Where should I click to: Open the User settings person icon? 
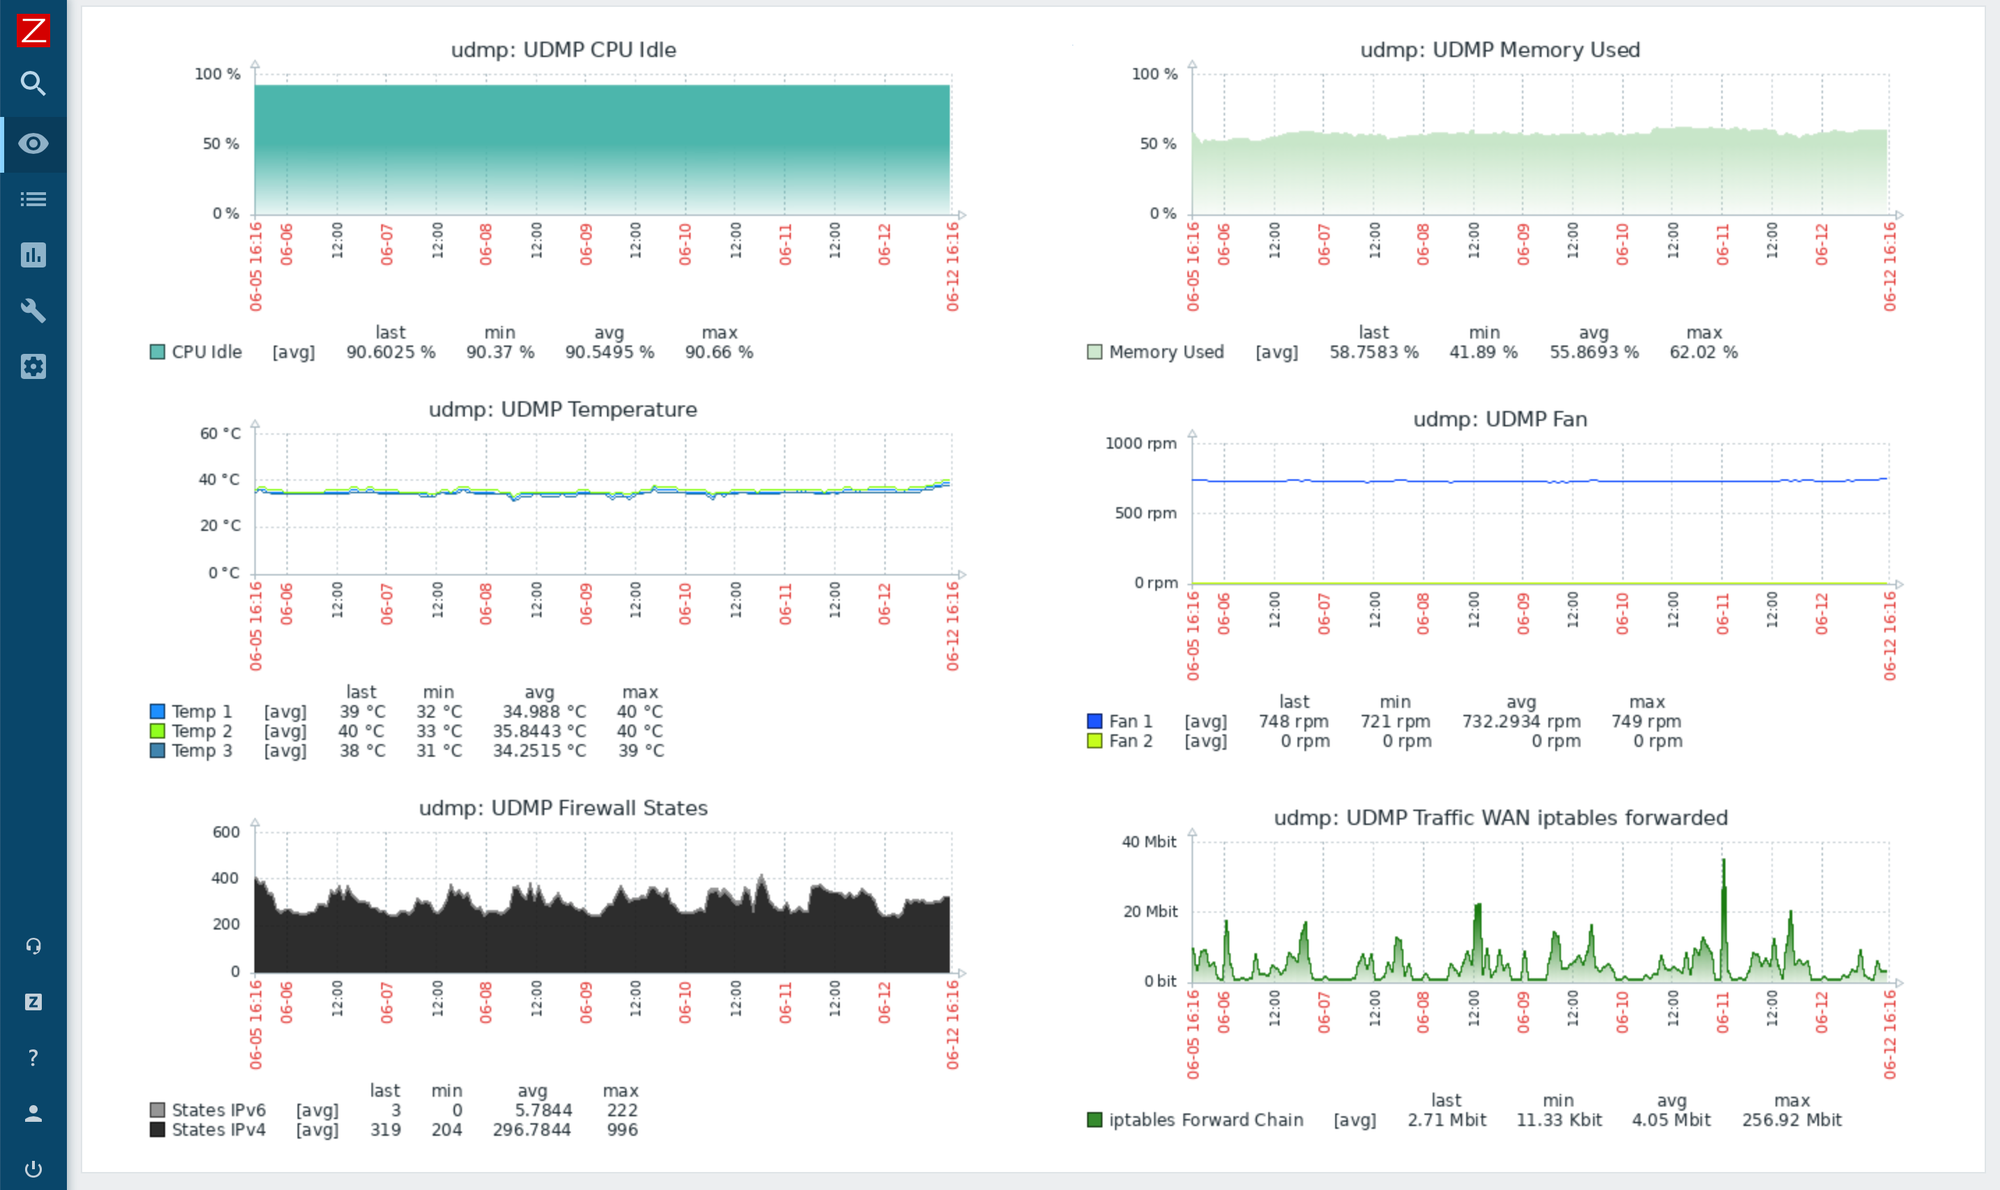33,1114
